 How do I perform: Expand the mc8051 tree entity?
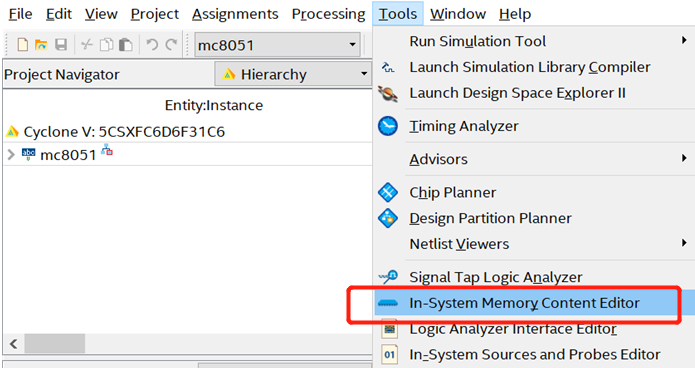(x=11, y=155)
